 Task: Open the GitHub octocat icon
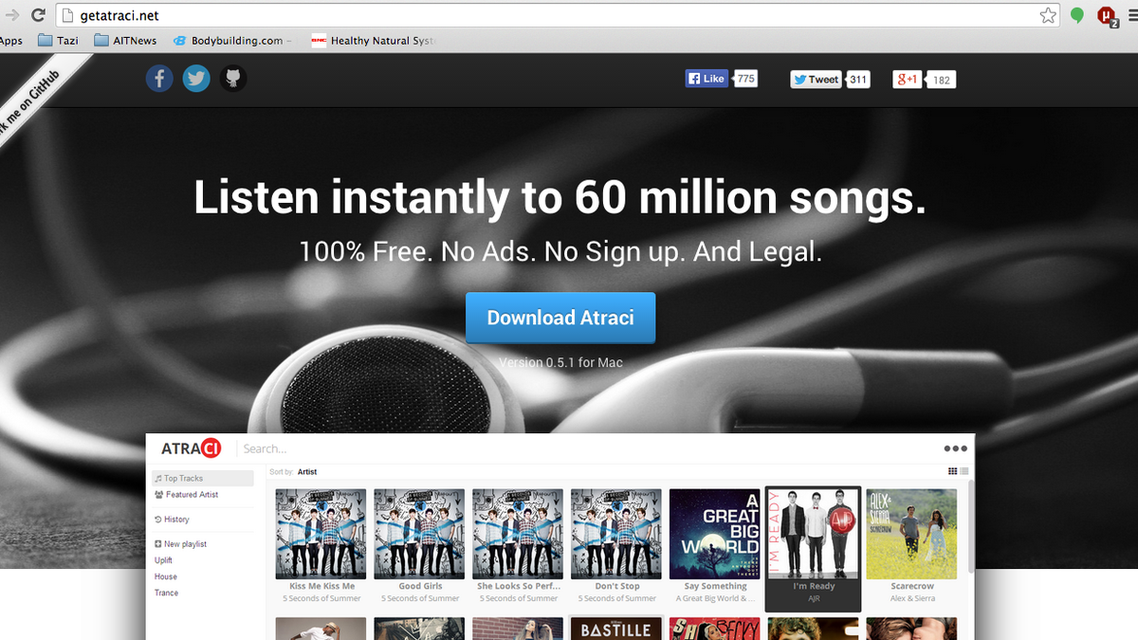tap(233, 78)
